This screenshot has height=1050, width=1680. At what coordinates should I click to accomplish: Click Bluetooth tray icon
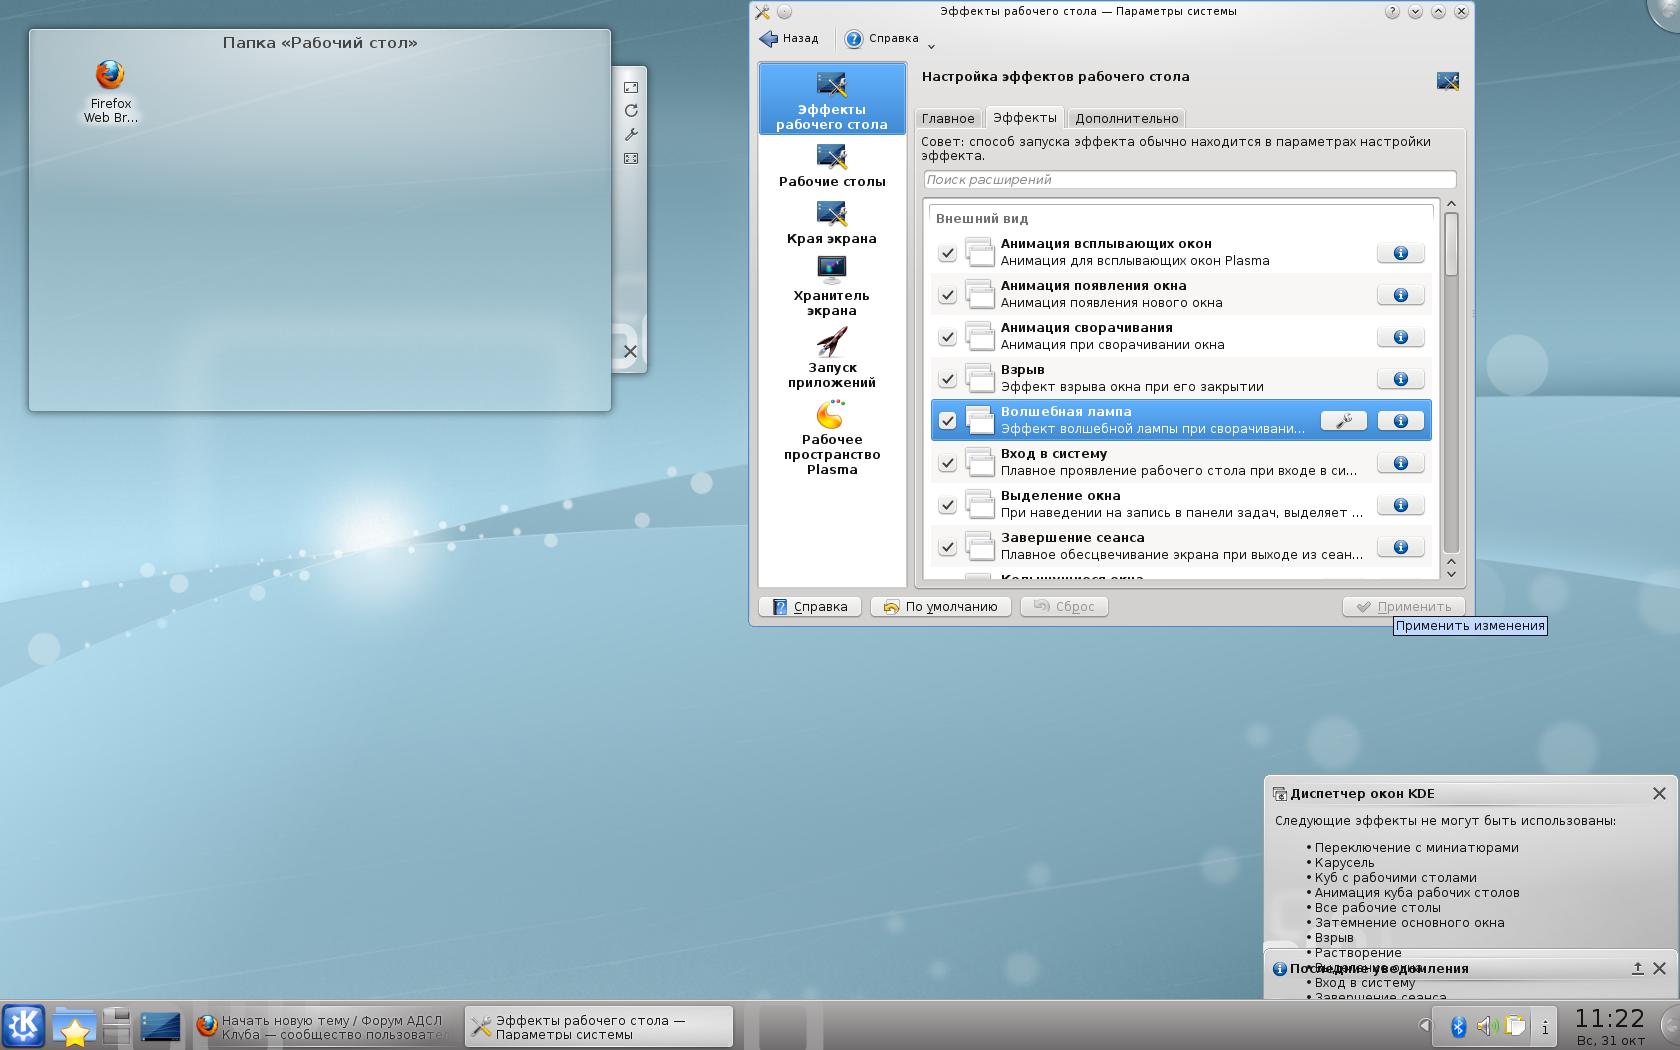click(1458, 1026)
